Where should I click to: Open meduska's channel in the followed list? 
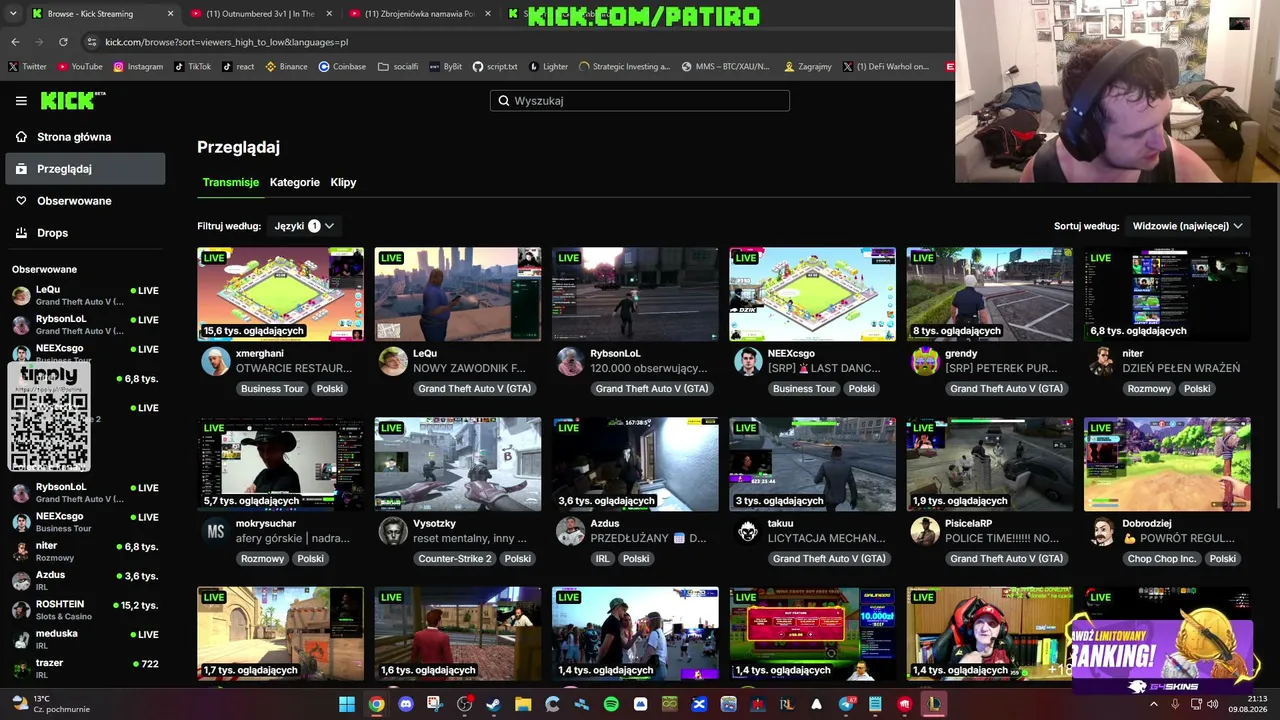(85, 639)
